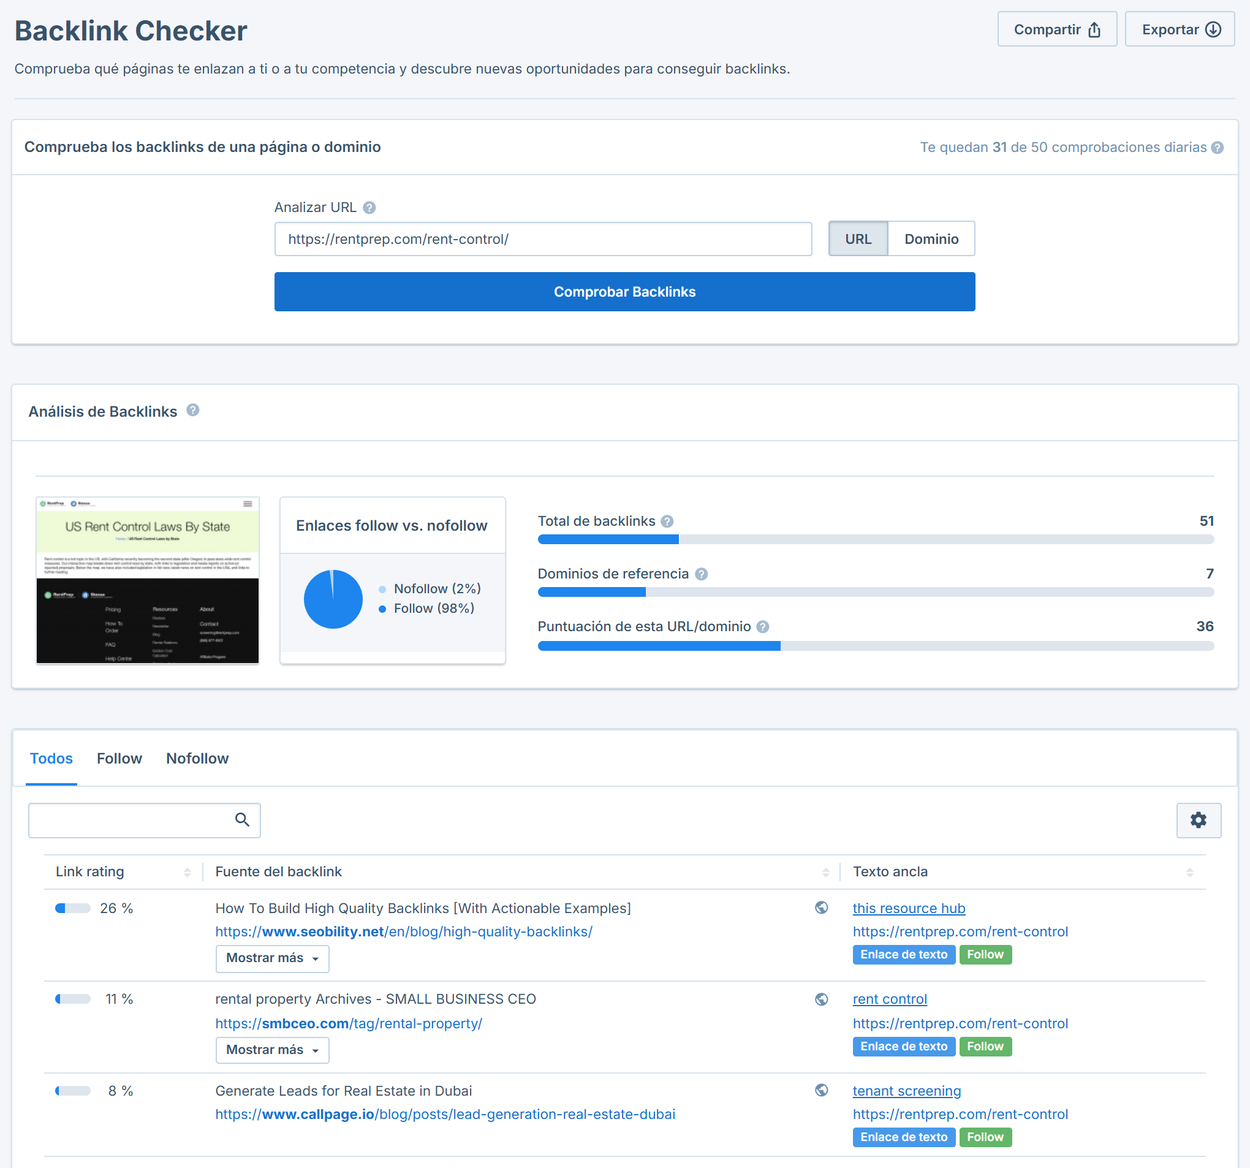Viewport: 1250px width, 1168px height.
Task: Click help icon beside Total de backlinks
Action: [x=667, y=521]
